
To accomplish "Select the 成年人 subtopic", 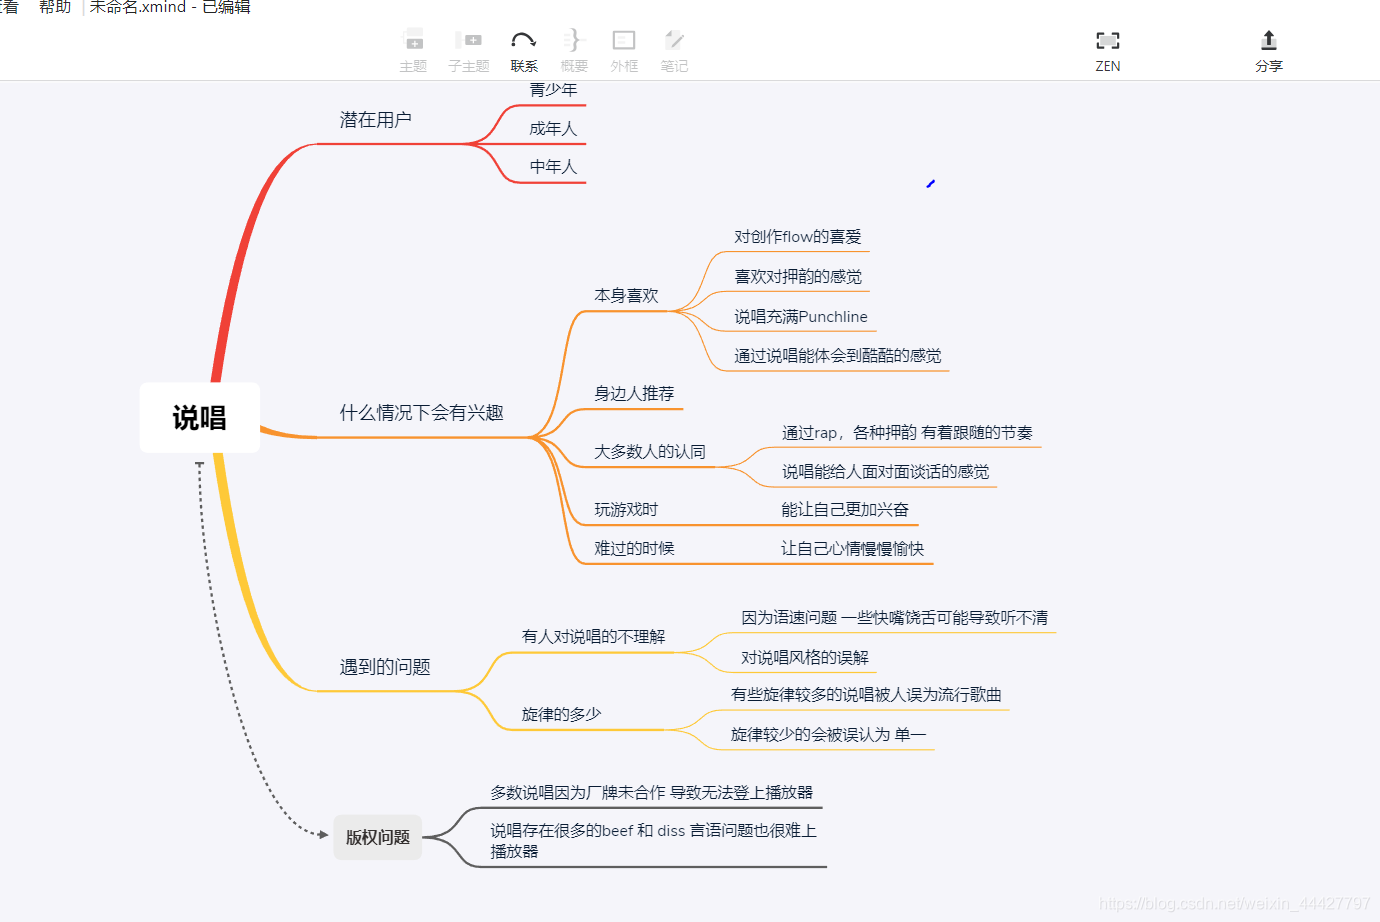I will click(553, 129).
